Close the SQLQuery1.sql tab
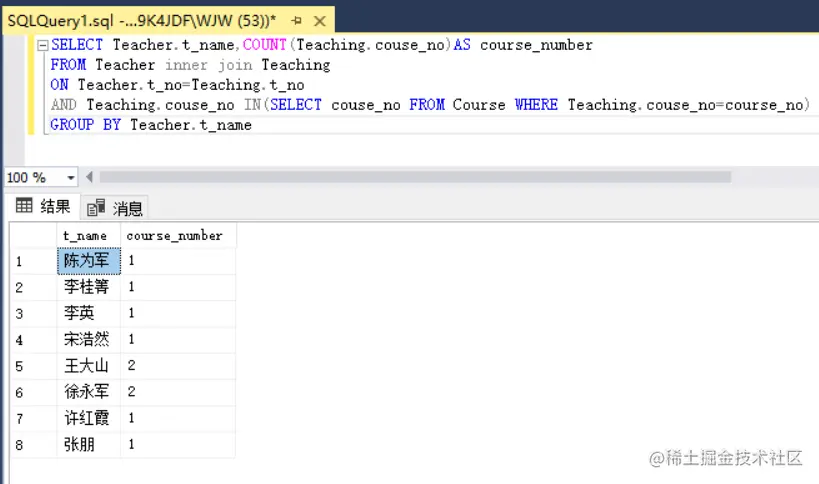The image size is (819, 484). [320, 21]
